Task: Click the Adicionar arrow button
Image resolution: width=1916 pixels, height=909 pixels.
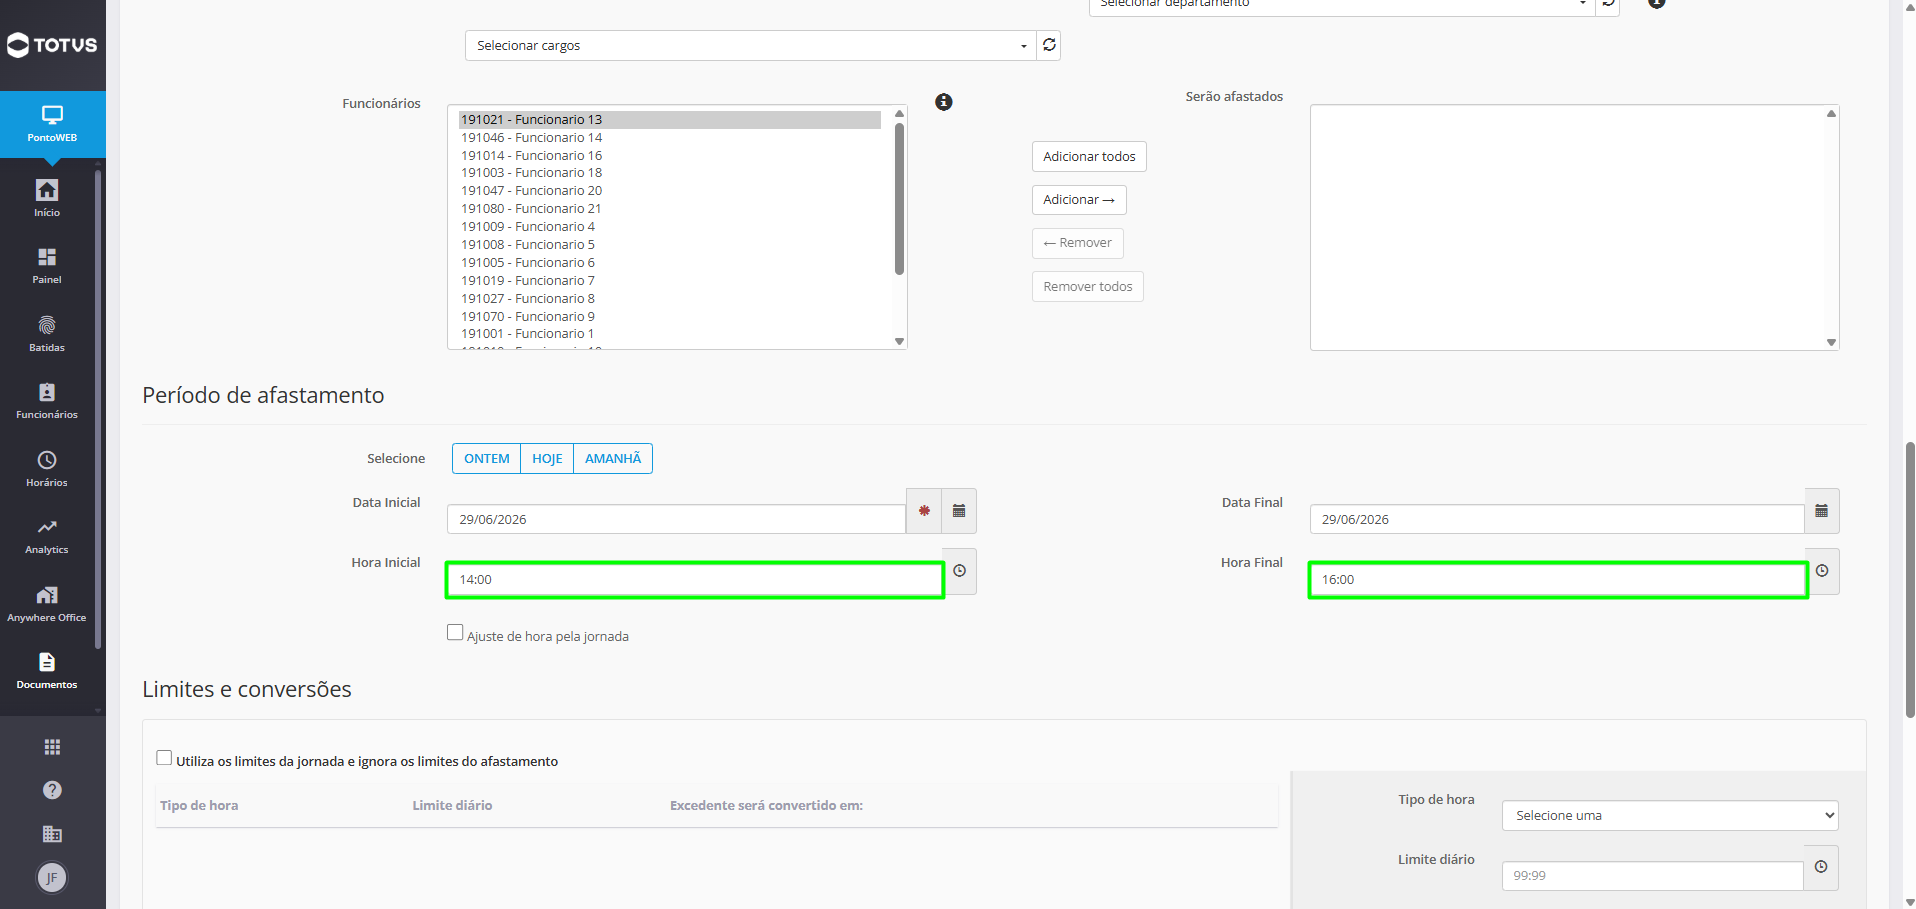Action: pos(1079,200)
